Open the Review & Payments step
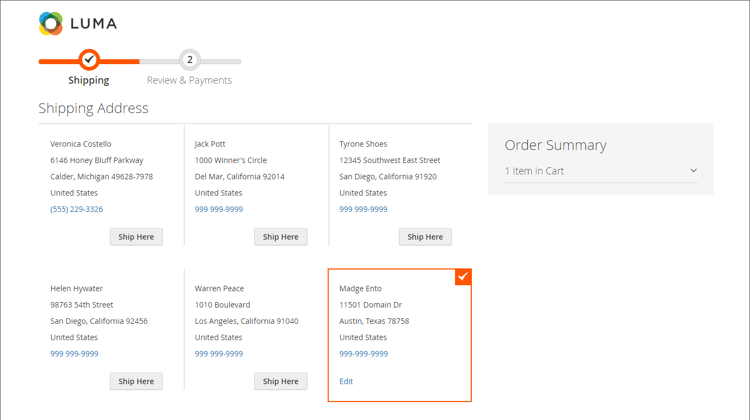750x420 pixels. [x=189, y=80]
